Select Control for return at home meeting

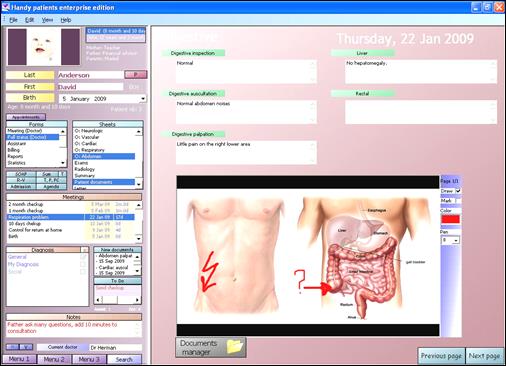pyautogui.click(x=71, y=230)
